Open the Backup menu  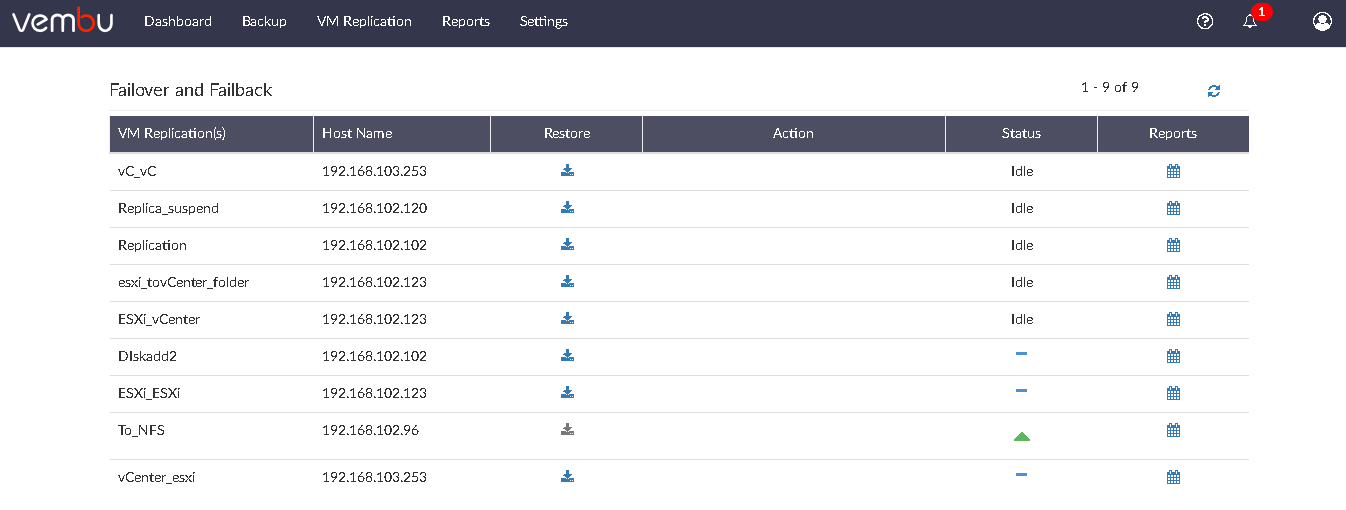point(264,21)
